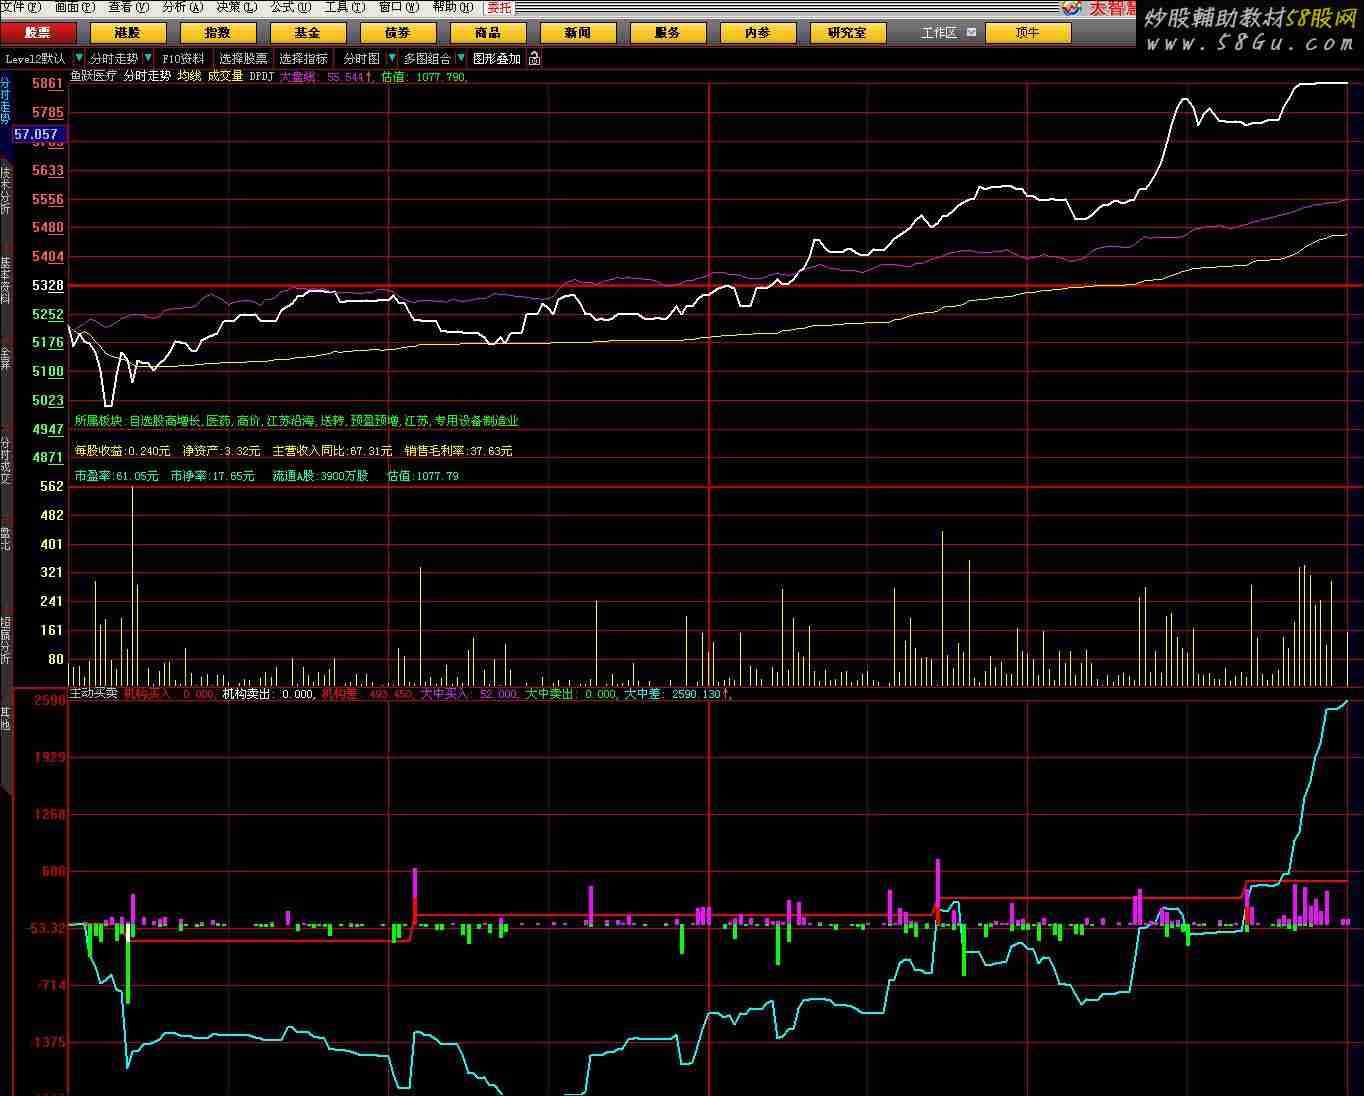Click 分时图 toolbar item
The image size is (1364, 1096).
click(362, 59)
